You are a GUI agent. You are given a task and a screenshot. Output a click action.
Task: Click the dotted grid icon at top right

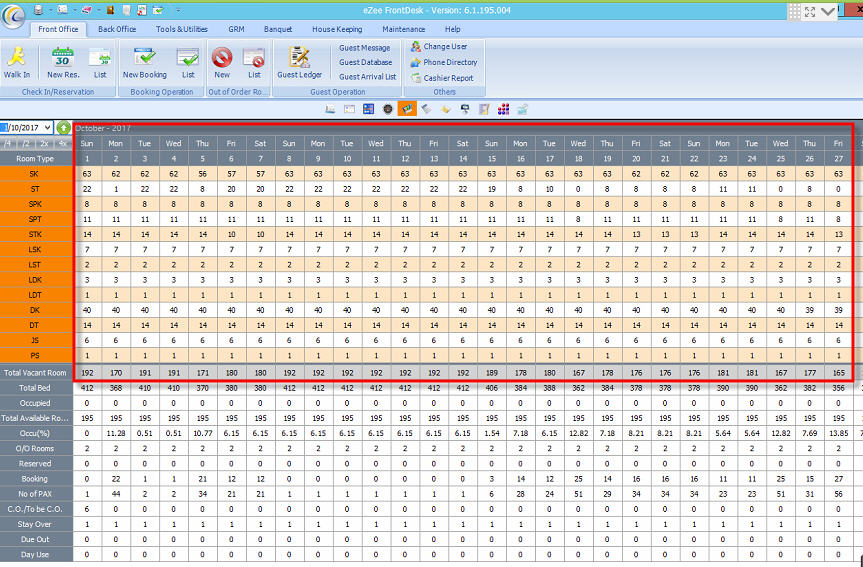794,12
